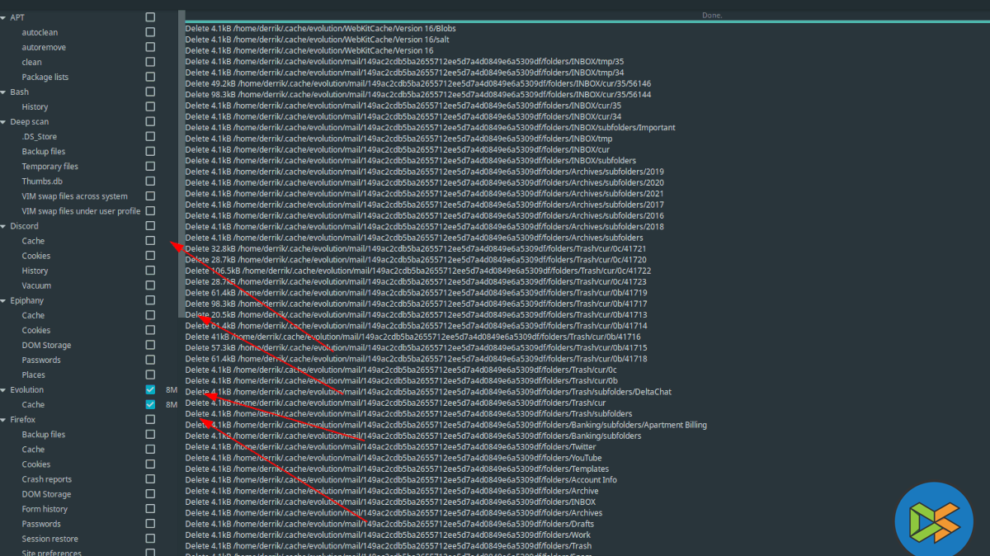990x556 pixels.
Task: Enable the Form history checkbox
Action: click(150, 509)
